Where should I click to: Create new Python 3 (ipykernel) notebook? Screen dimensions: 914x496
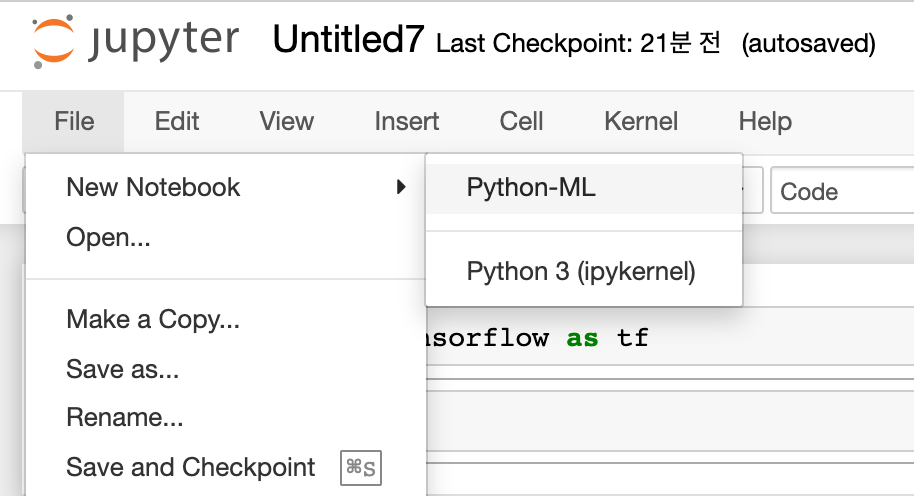[x=584, y=272]
